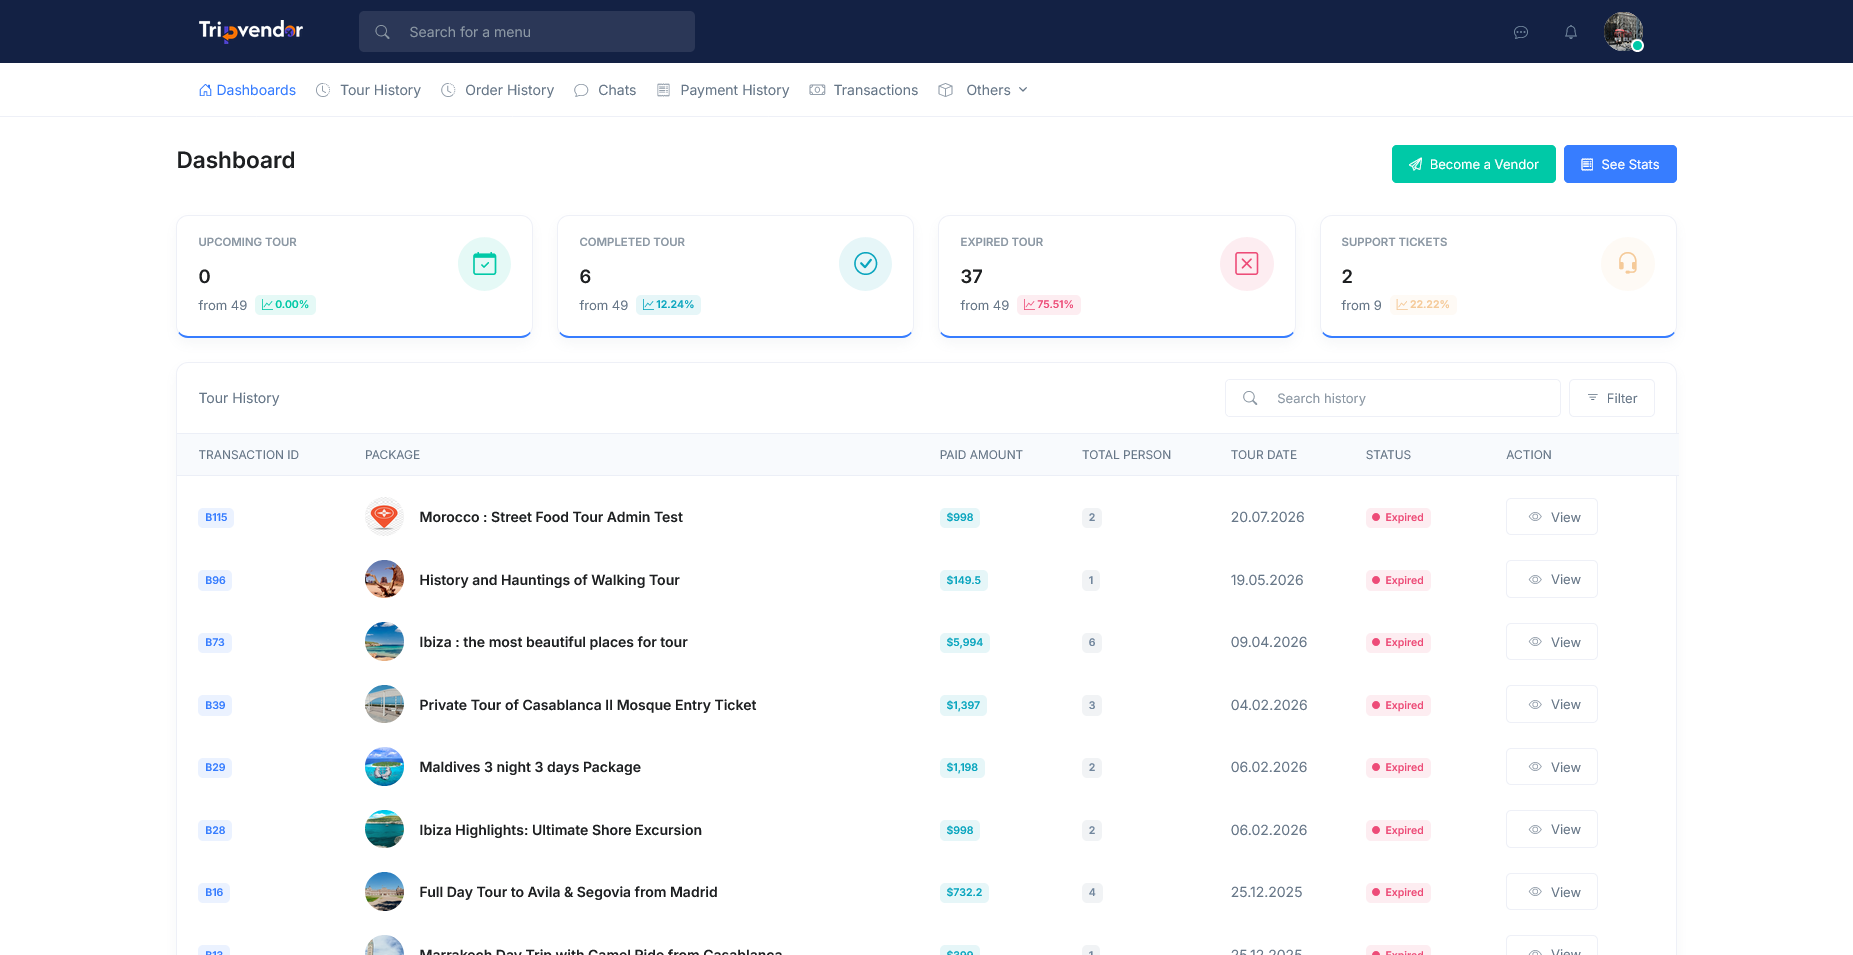The image size is (1853, 955).
Task: Click the Ibiza most beautiful places thumbnail
Action: tap(384, 642)
